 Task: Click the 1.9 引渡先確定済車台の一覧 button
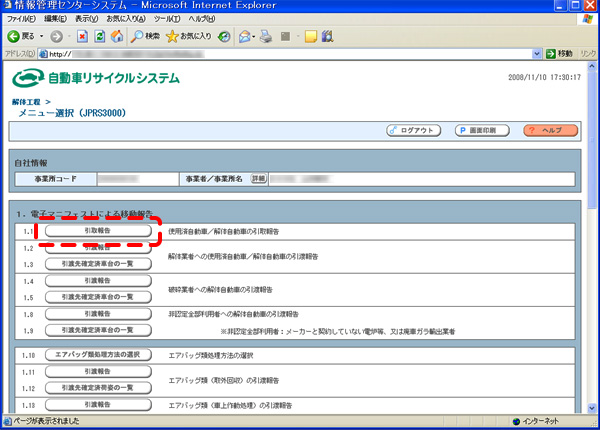[98, 330]
